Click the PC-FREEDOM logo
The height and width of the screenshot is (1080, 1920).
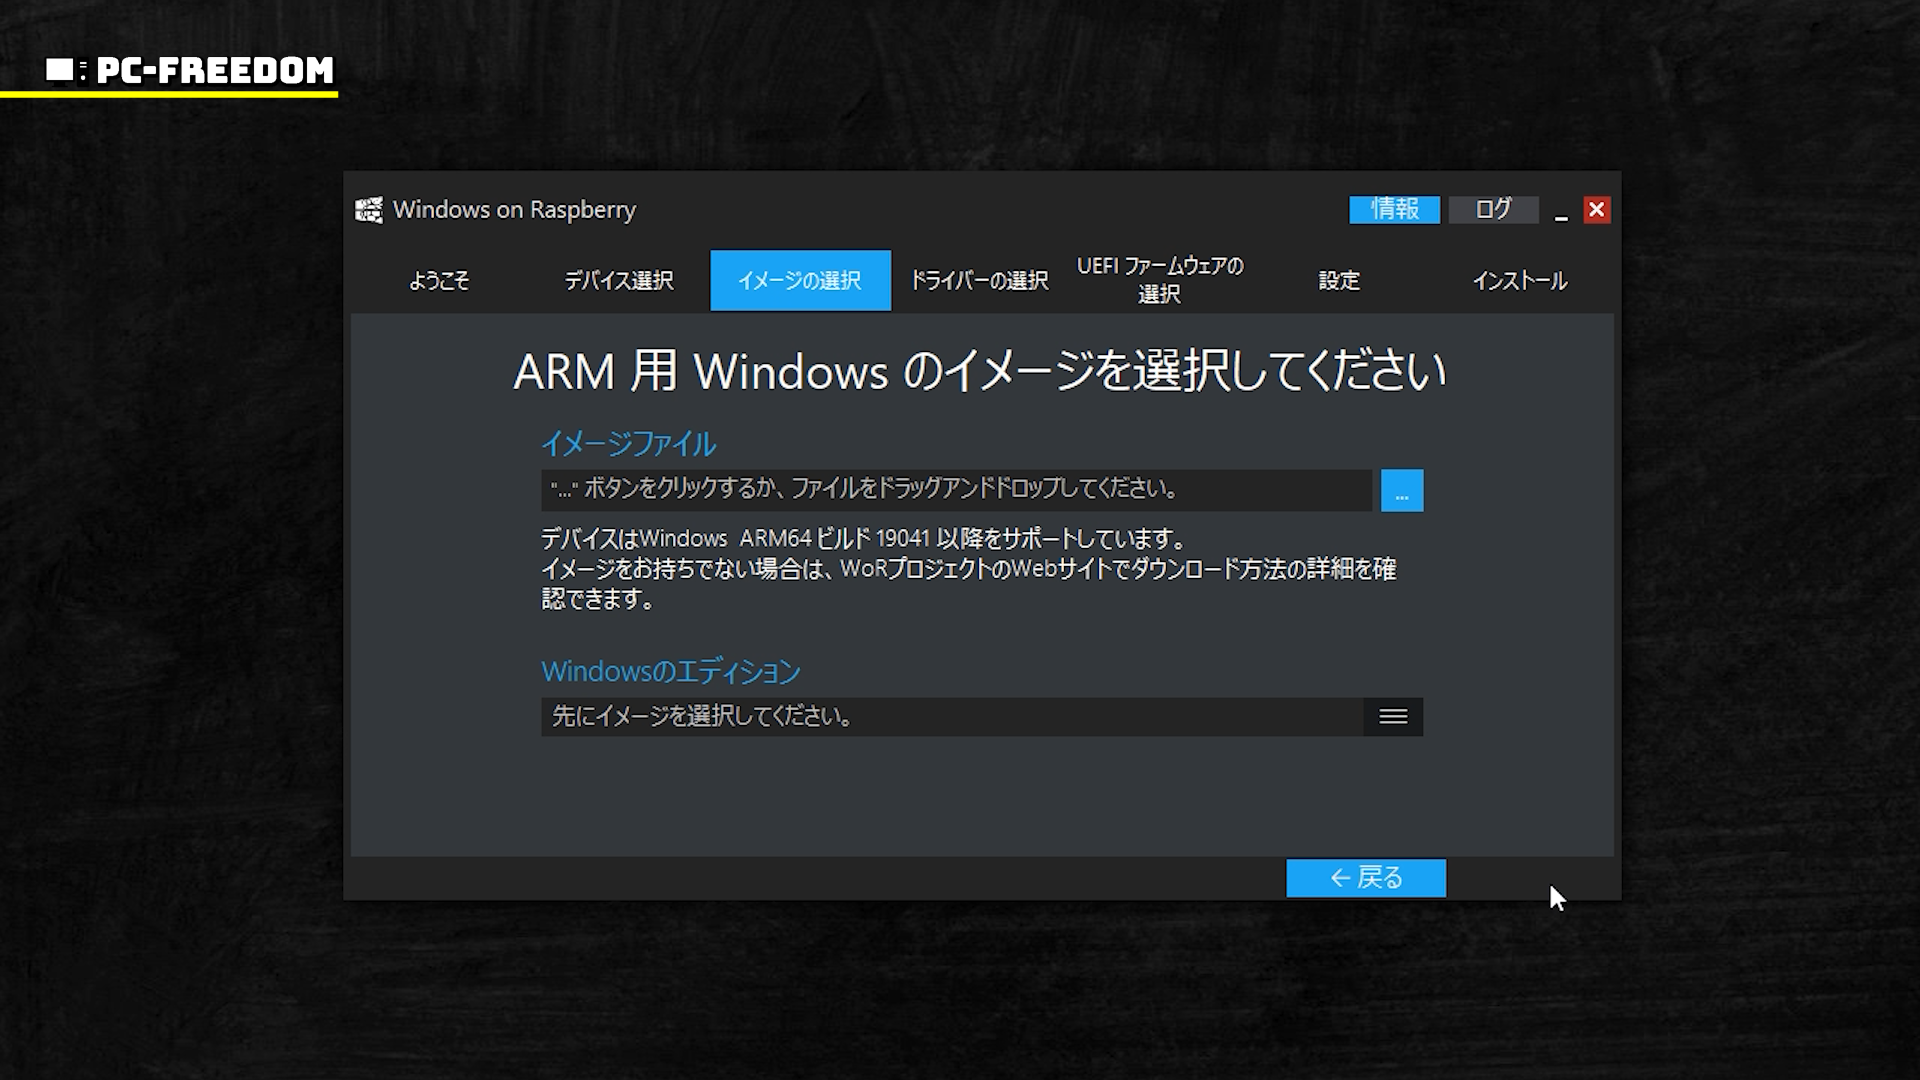coord(190,70)
